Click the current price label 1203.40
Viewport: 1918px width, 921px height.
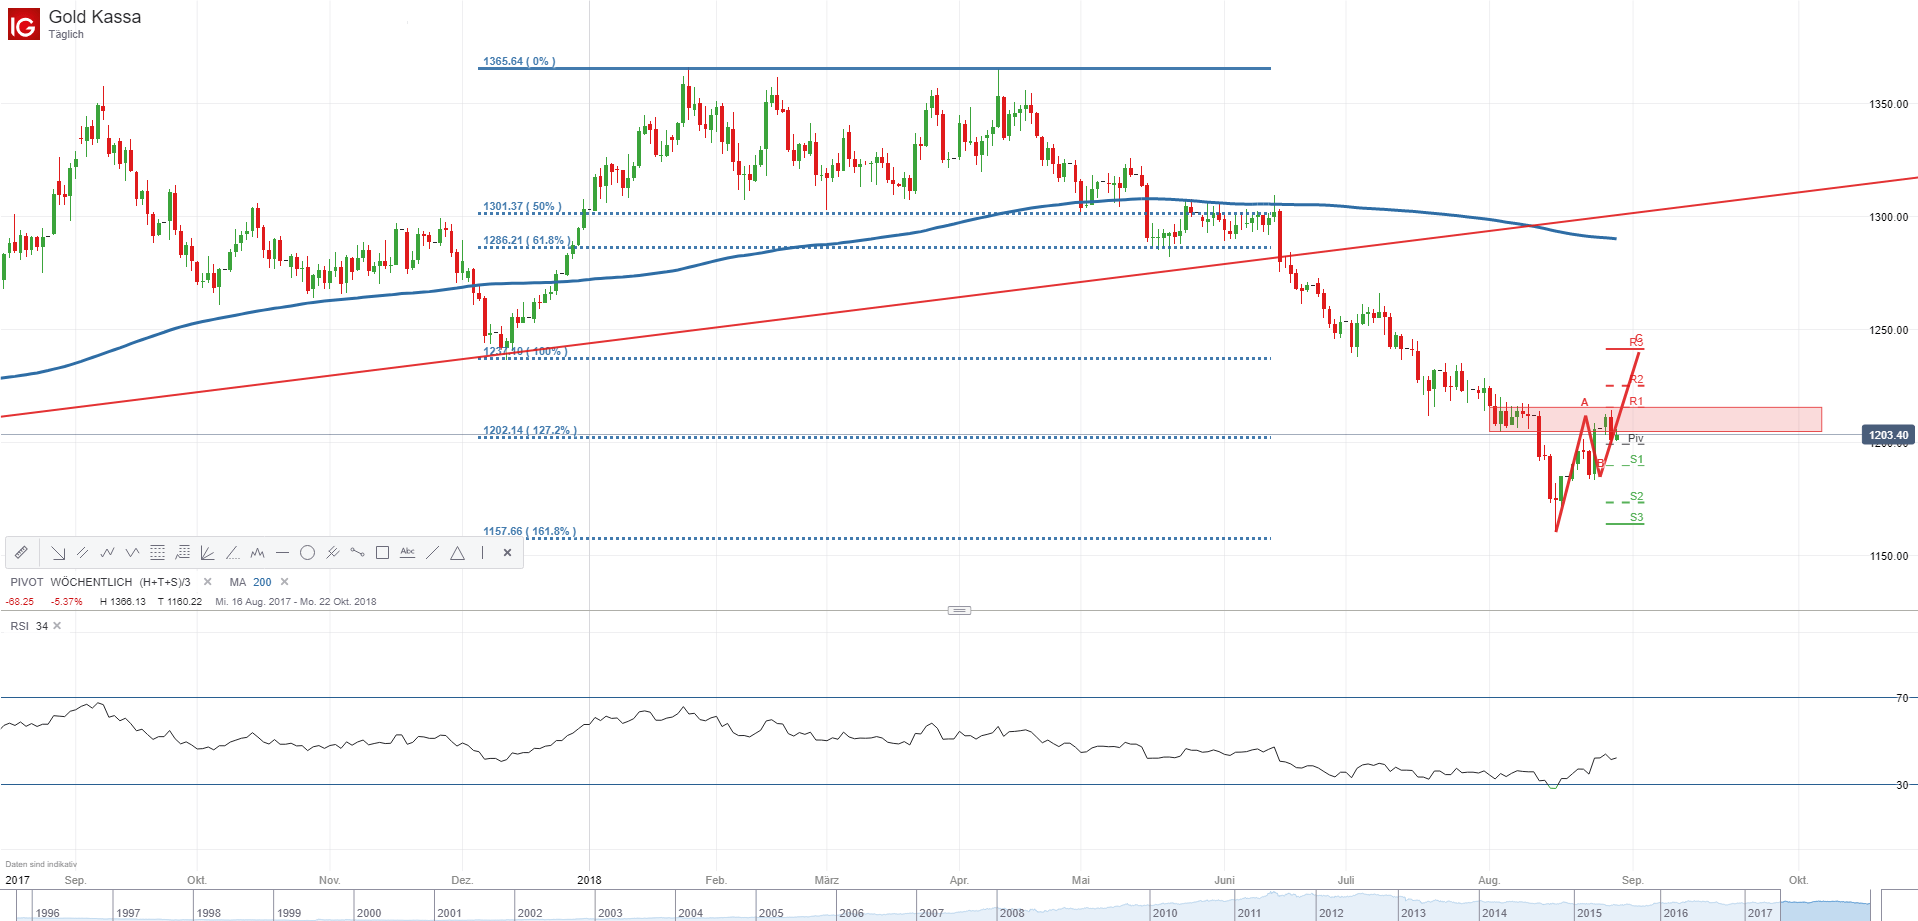pos(1889,435)
